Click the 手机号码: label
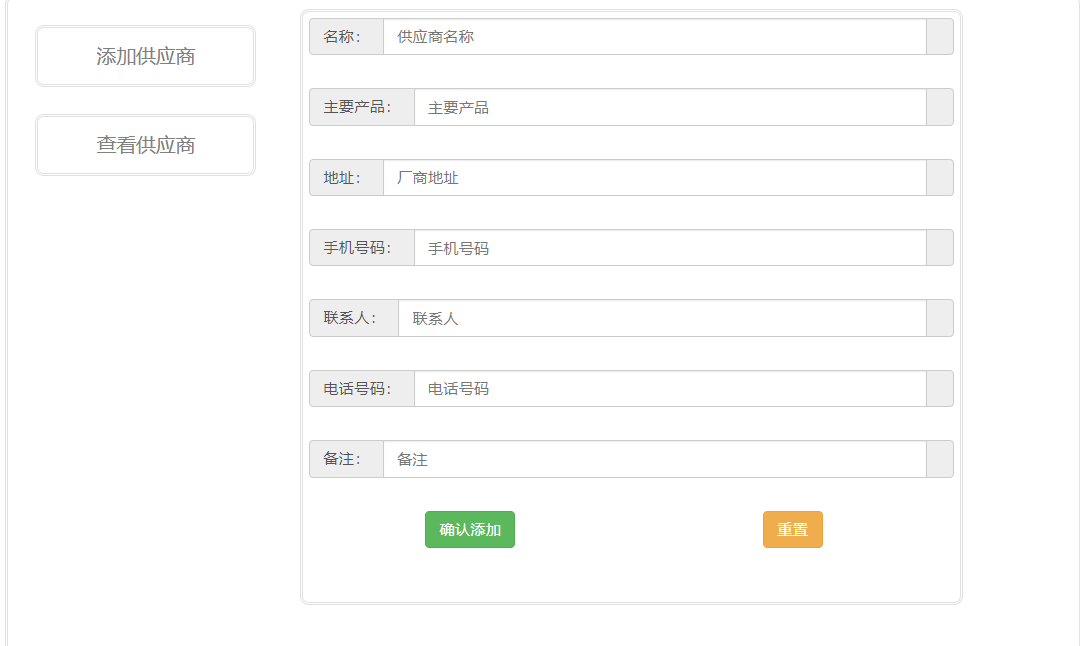Screen dimensions: 1080x646 click(x=362, y=248)
